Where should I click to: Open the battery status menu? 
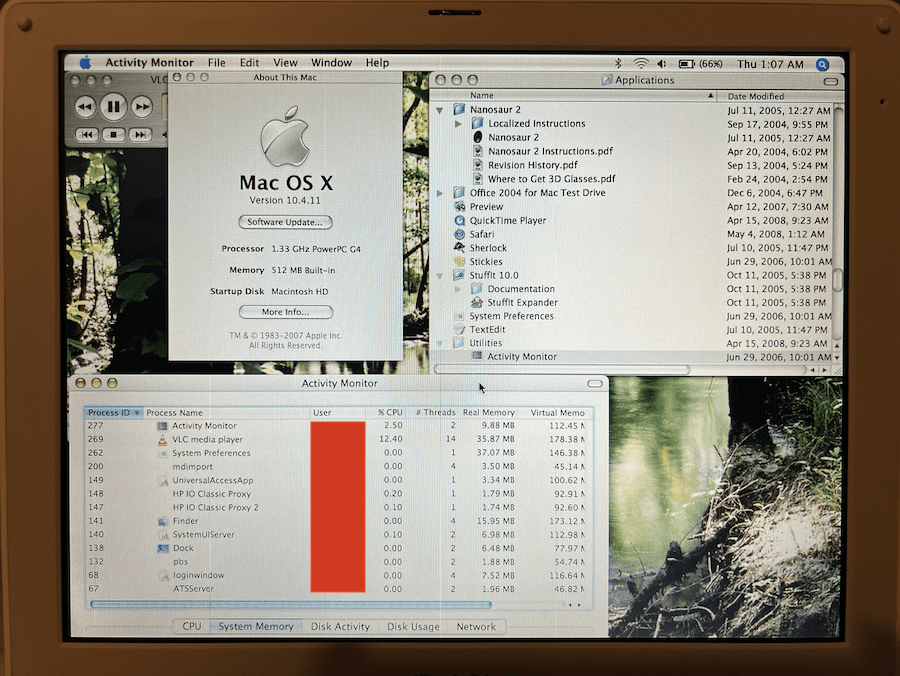point(700,64)
